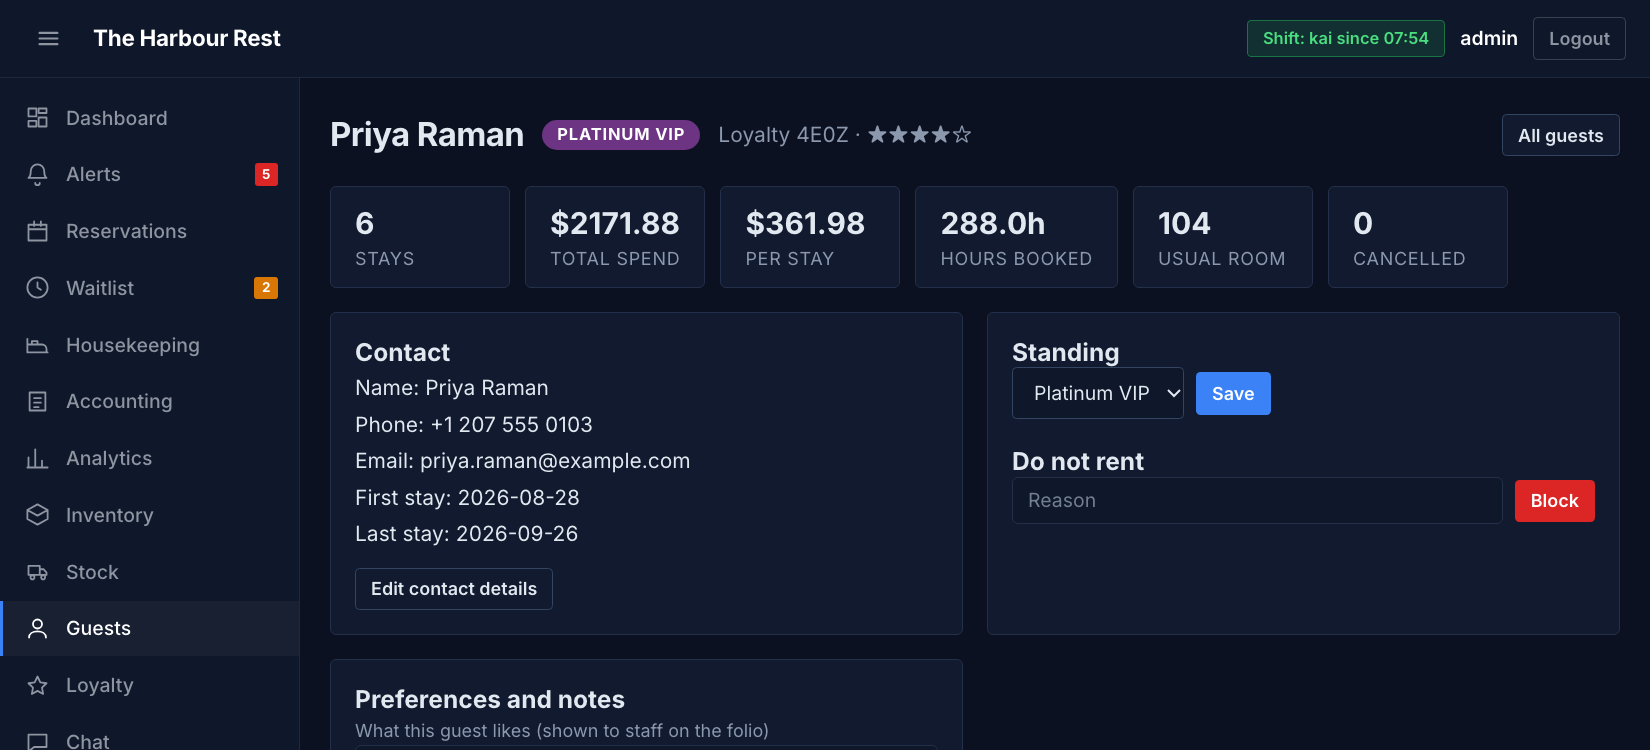Open Accounting in sidebar

click(x=150, y=401)
